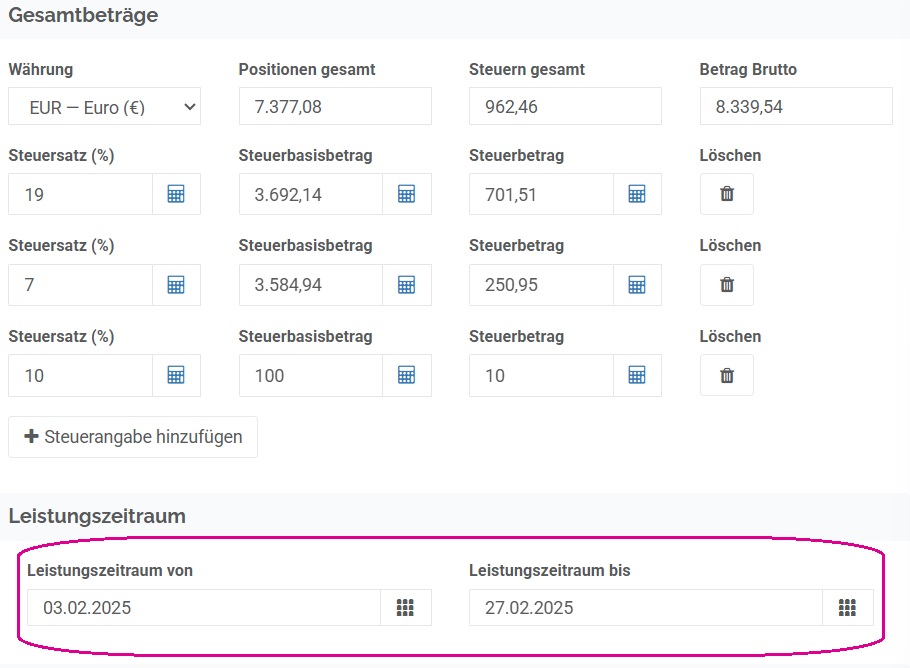Click calculator icon next to Steuersatz 19
Viewport: 910px width, 668px height.
[x=176, y=194]
